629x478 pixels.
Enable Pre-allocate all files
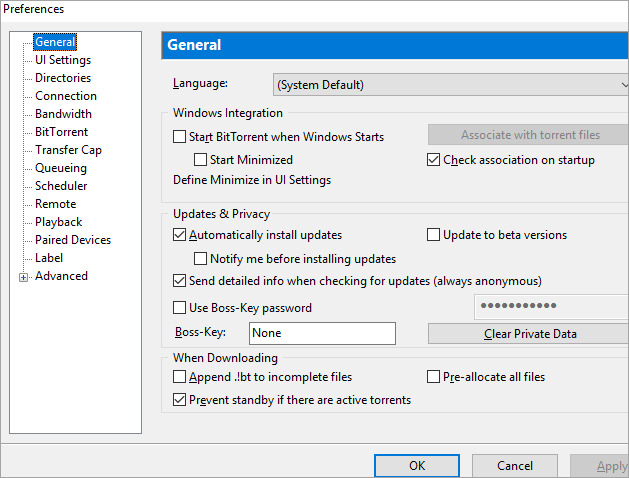pyautogui.click(x=434, y=378)
